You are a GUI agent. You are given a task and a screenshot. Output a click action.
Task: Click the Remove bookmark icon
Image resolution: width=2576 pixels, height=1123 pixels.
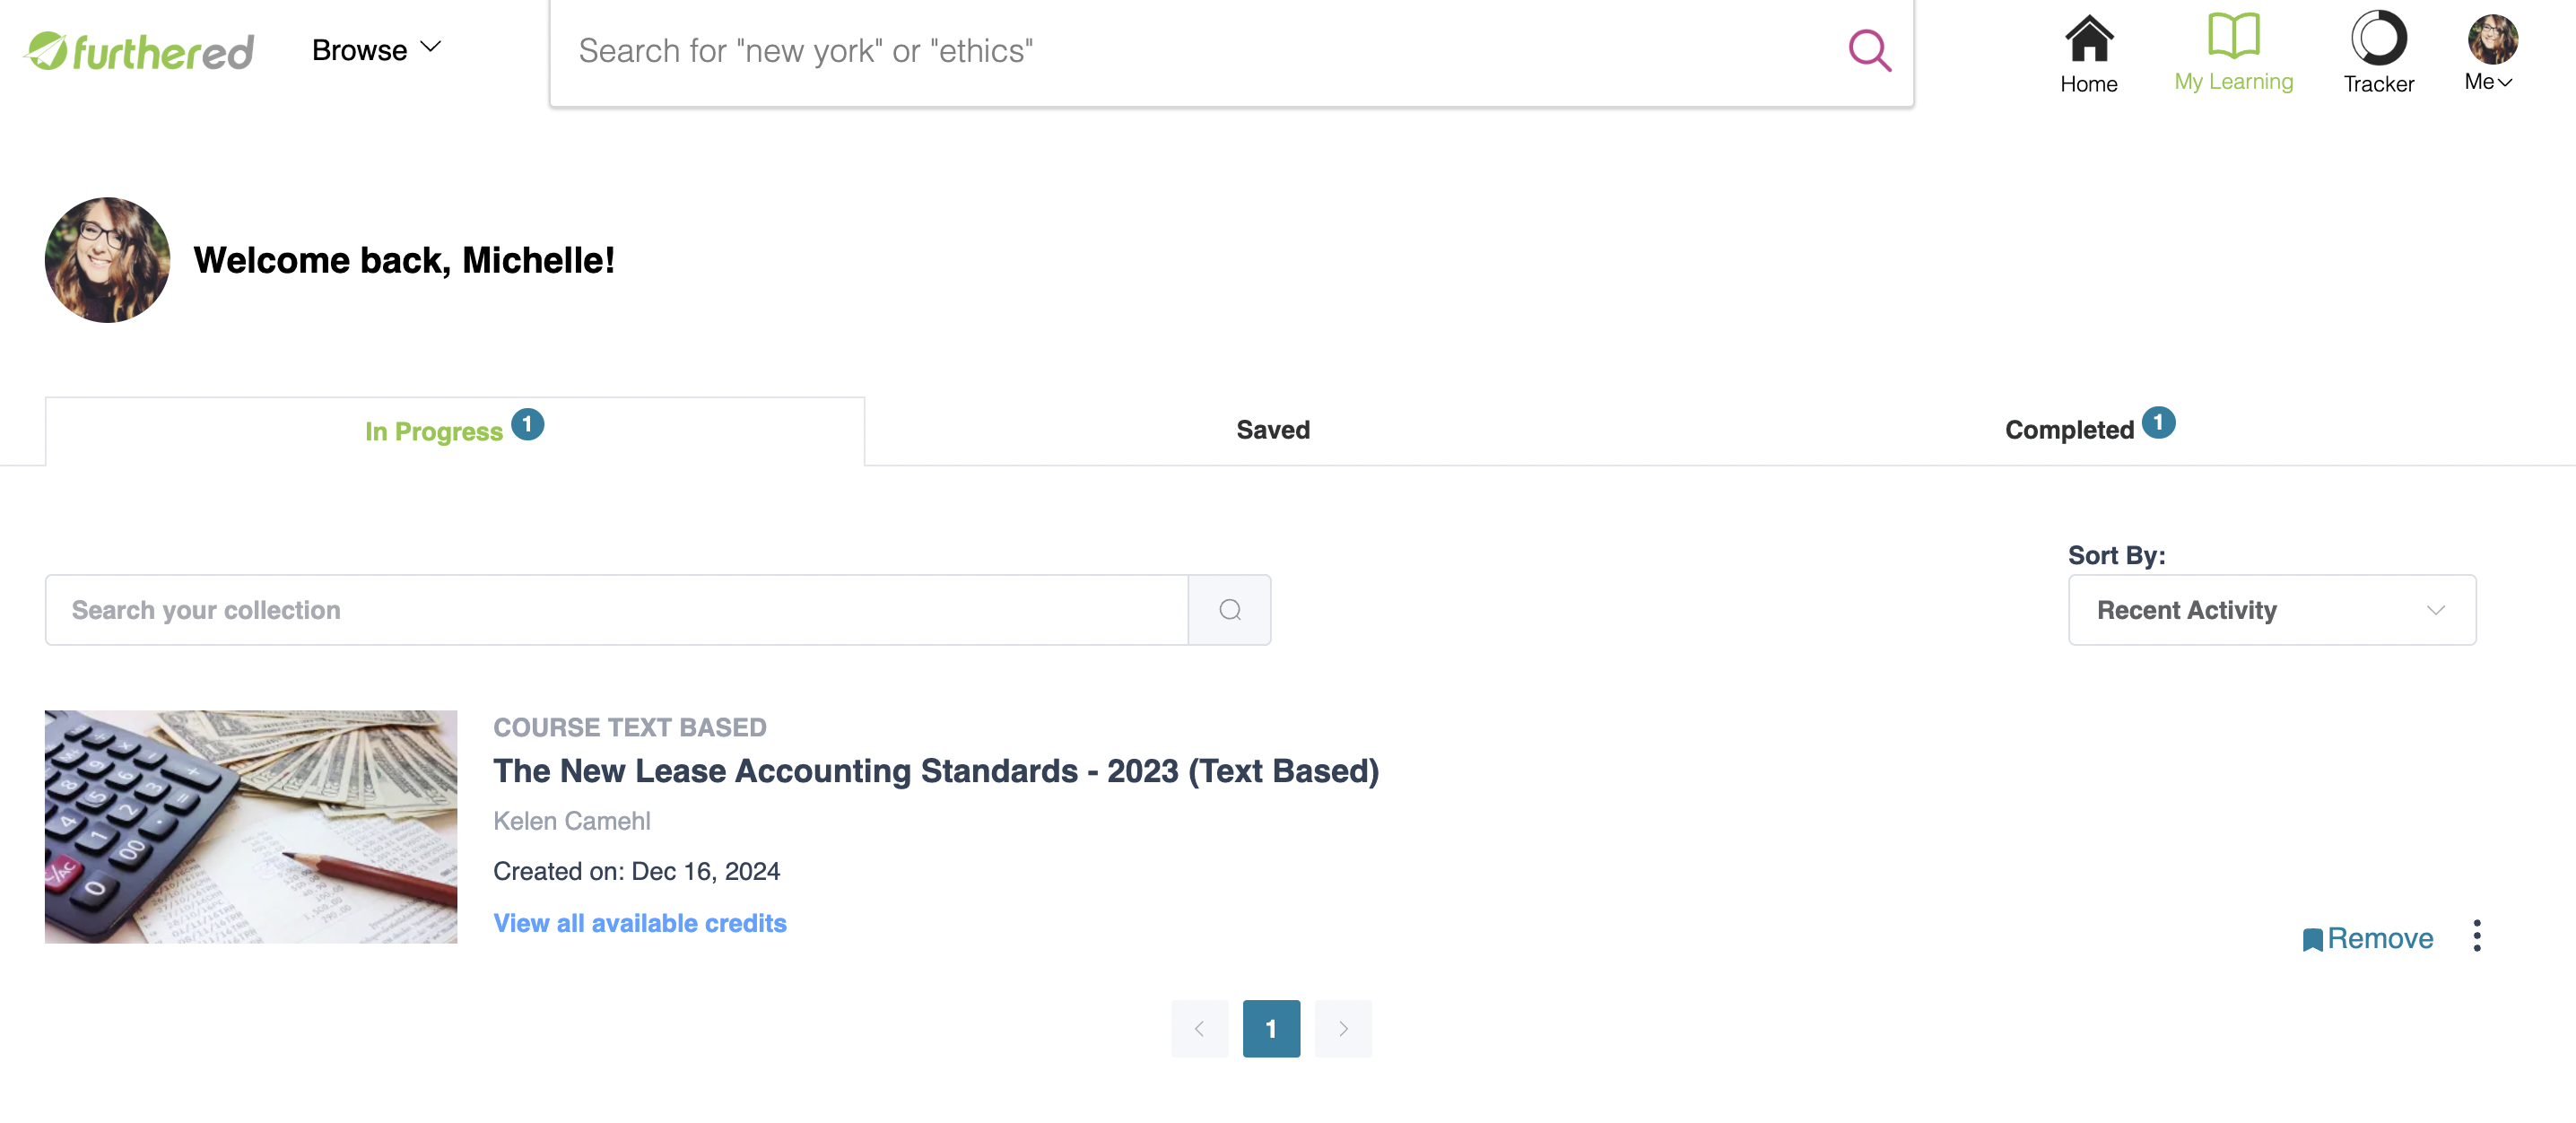pos(2312,939)
